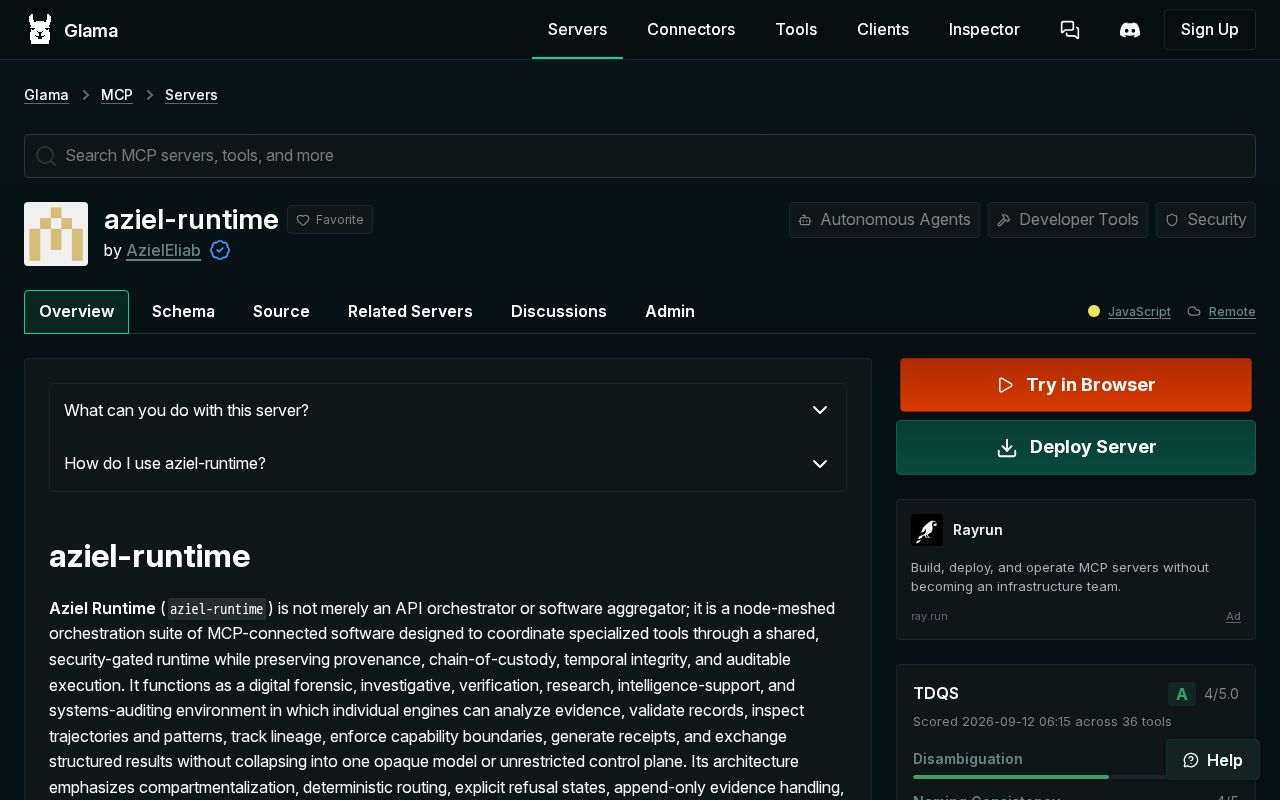Click the Autonomous Agents category tag

884,220
